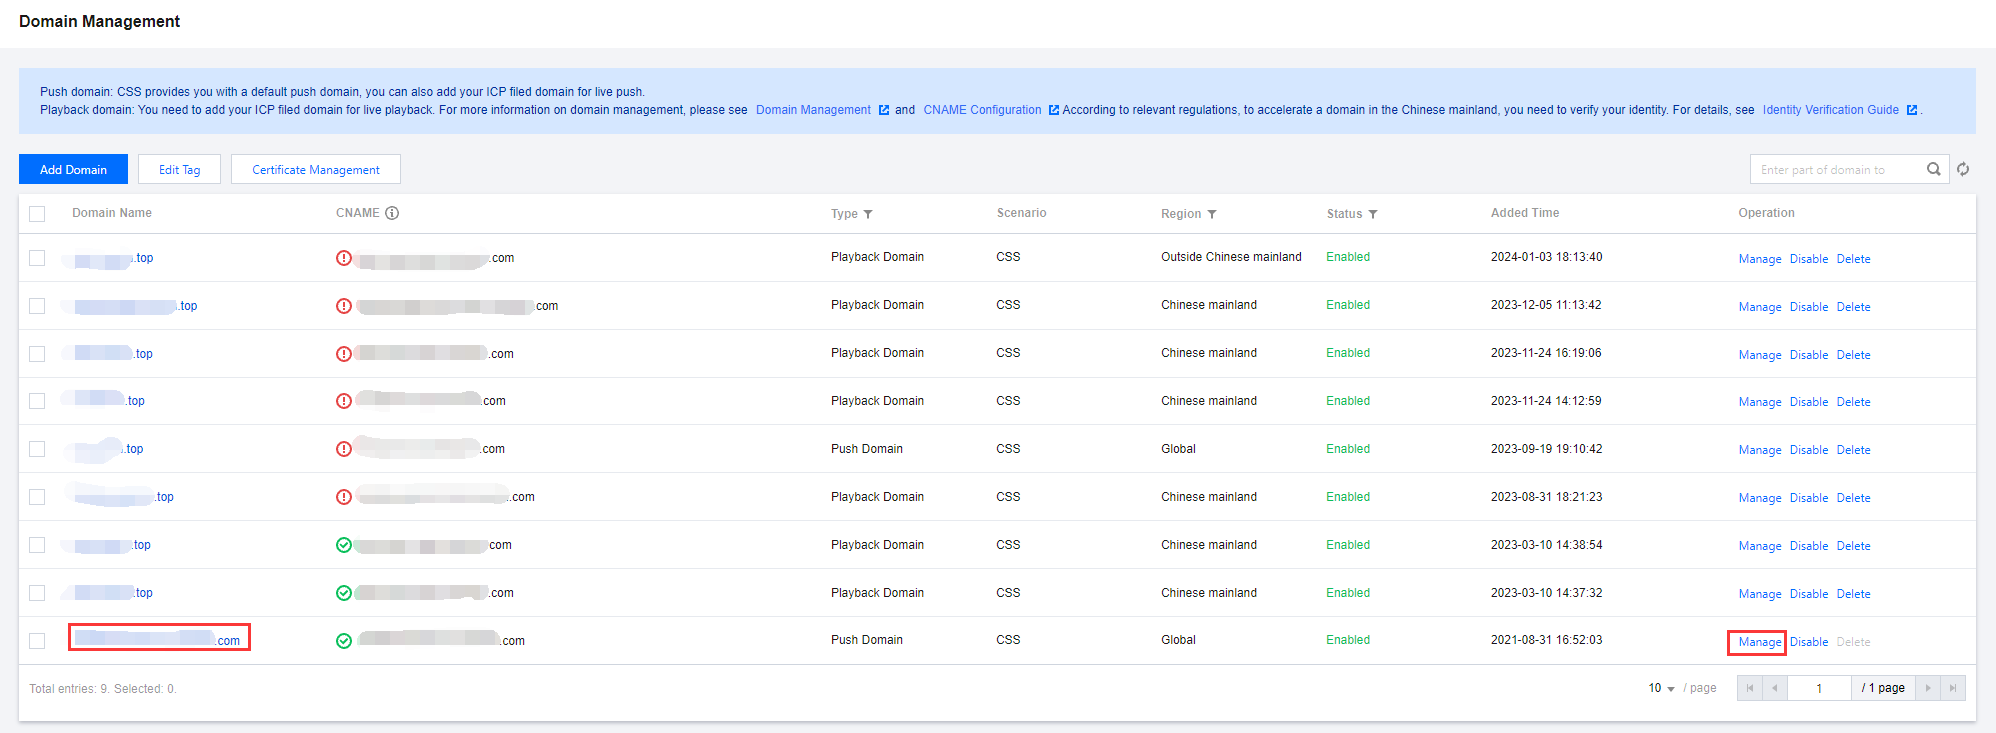
Task: Click the CNAME info icon in header
Action: pyautogui.click(x=392, y=213)
